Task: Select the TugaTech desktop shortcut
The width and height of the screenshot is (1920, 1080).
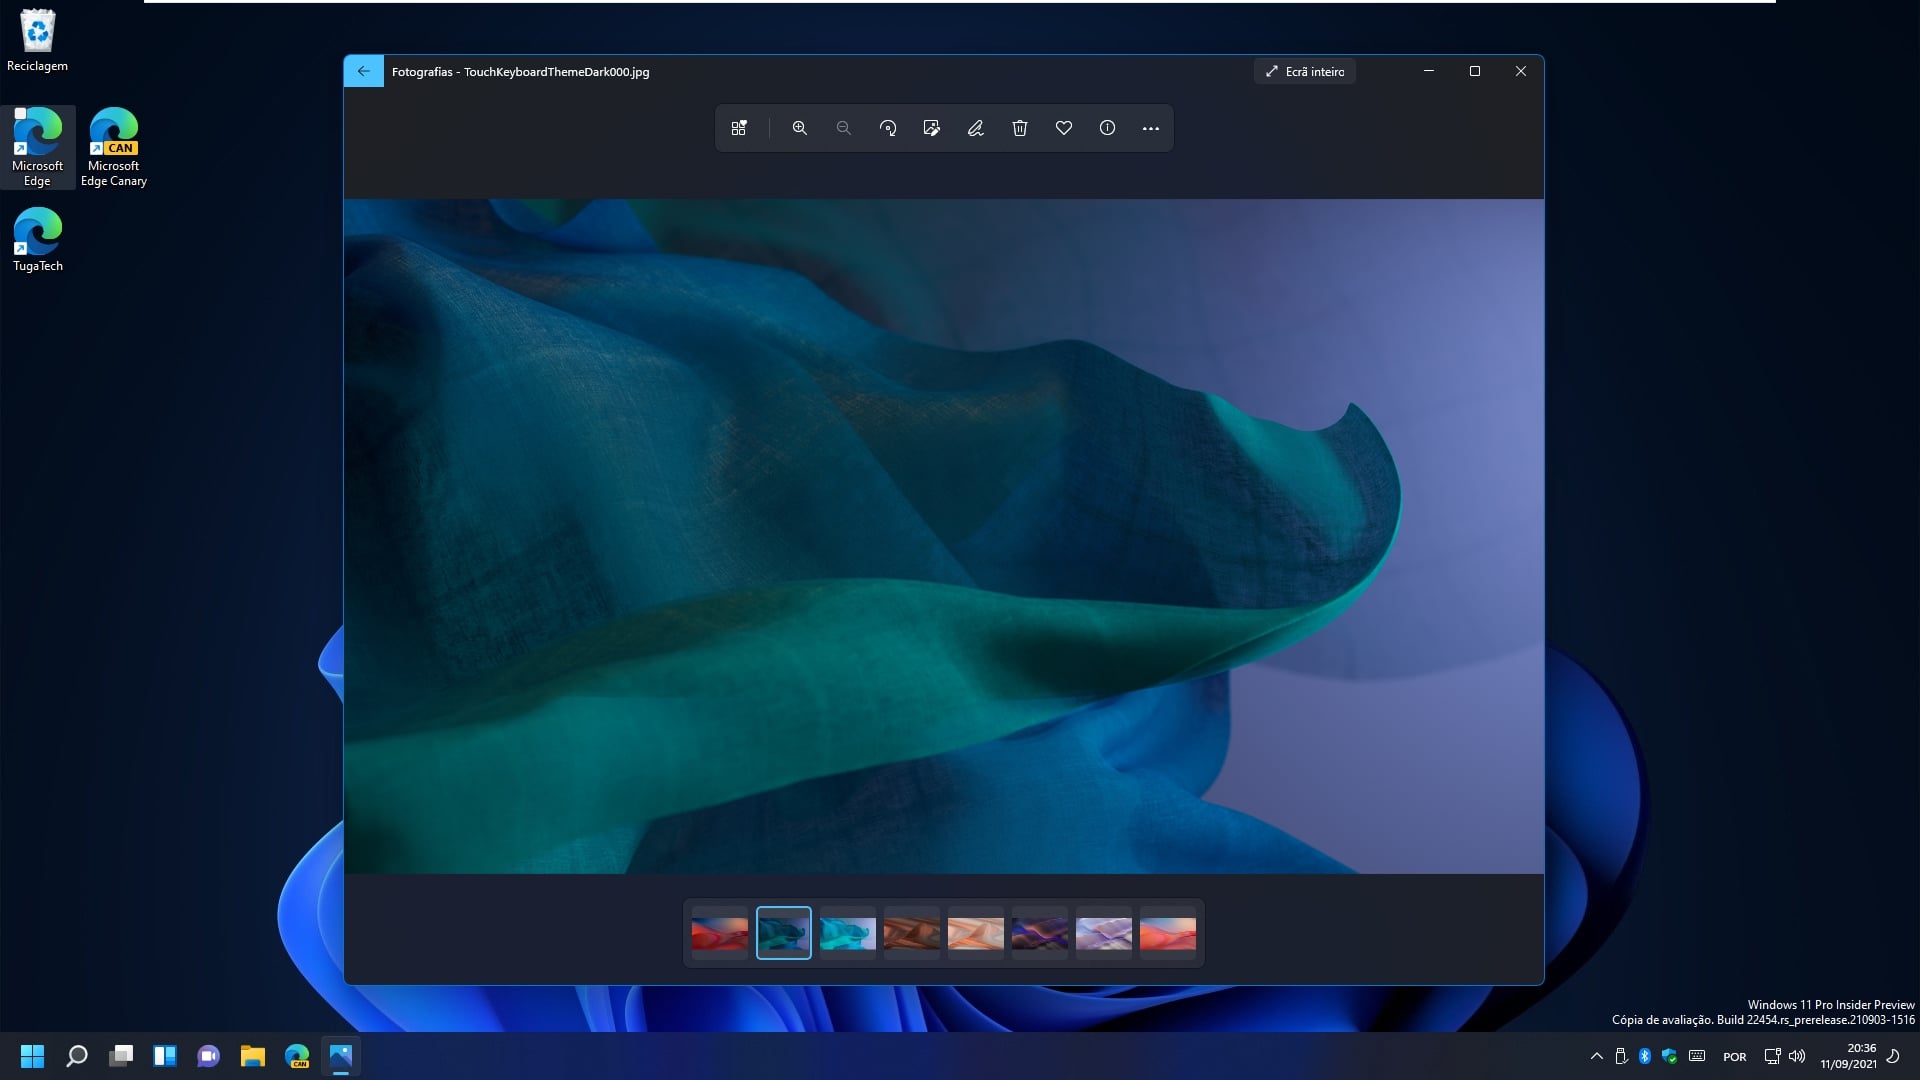Action: (x=37, y=240)
